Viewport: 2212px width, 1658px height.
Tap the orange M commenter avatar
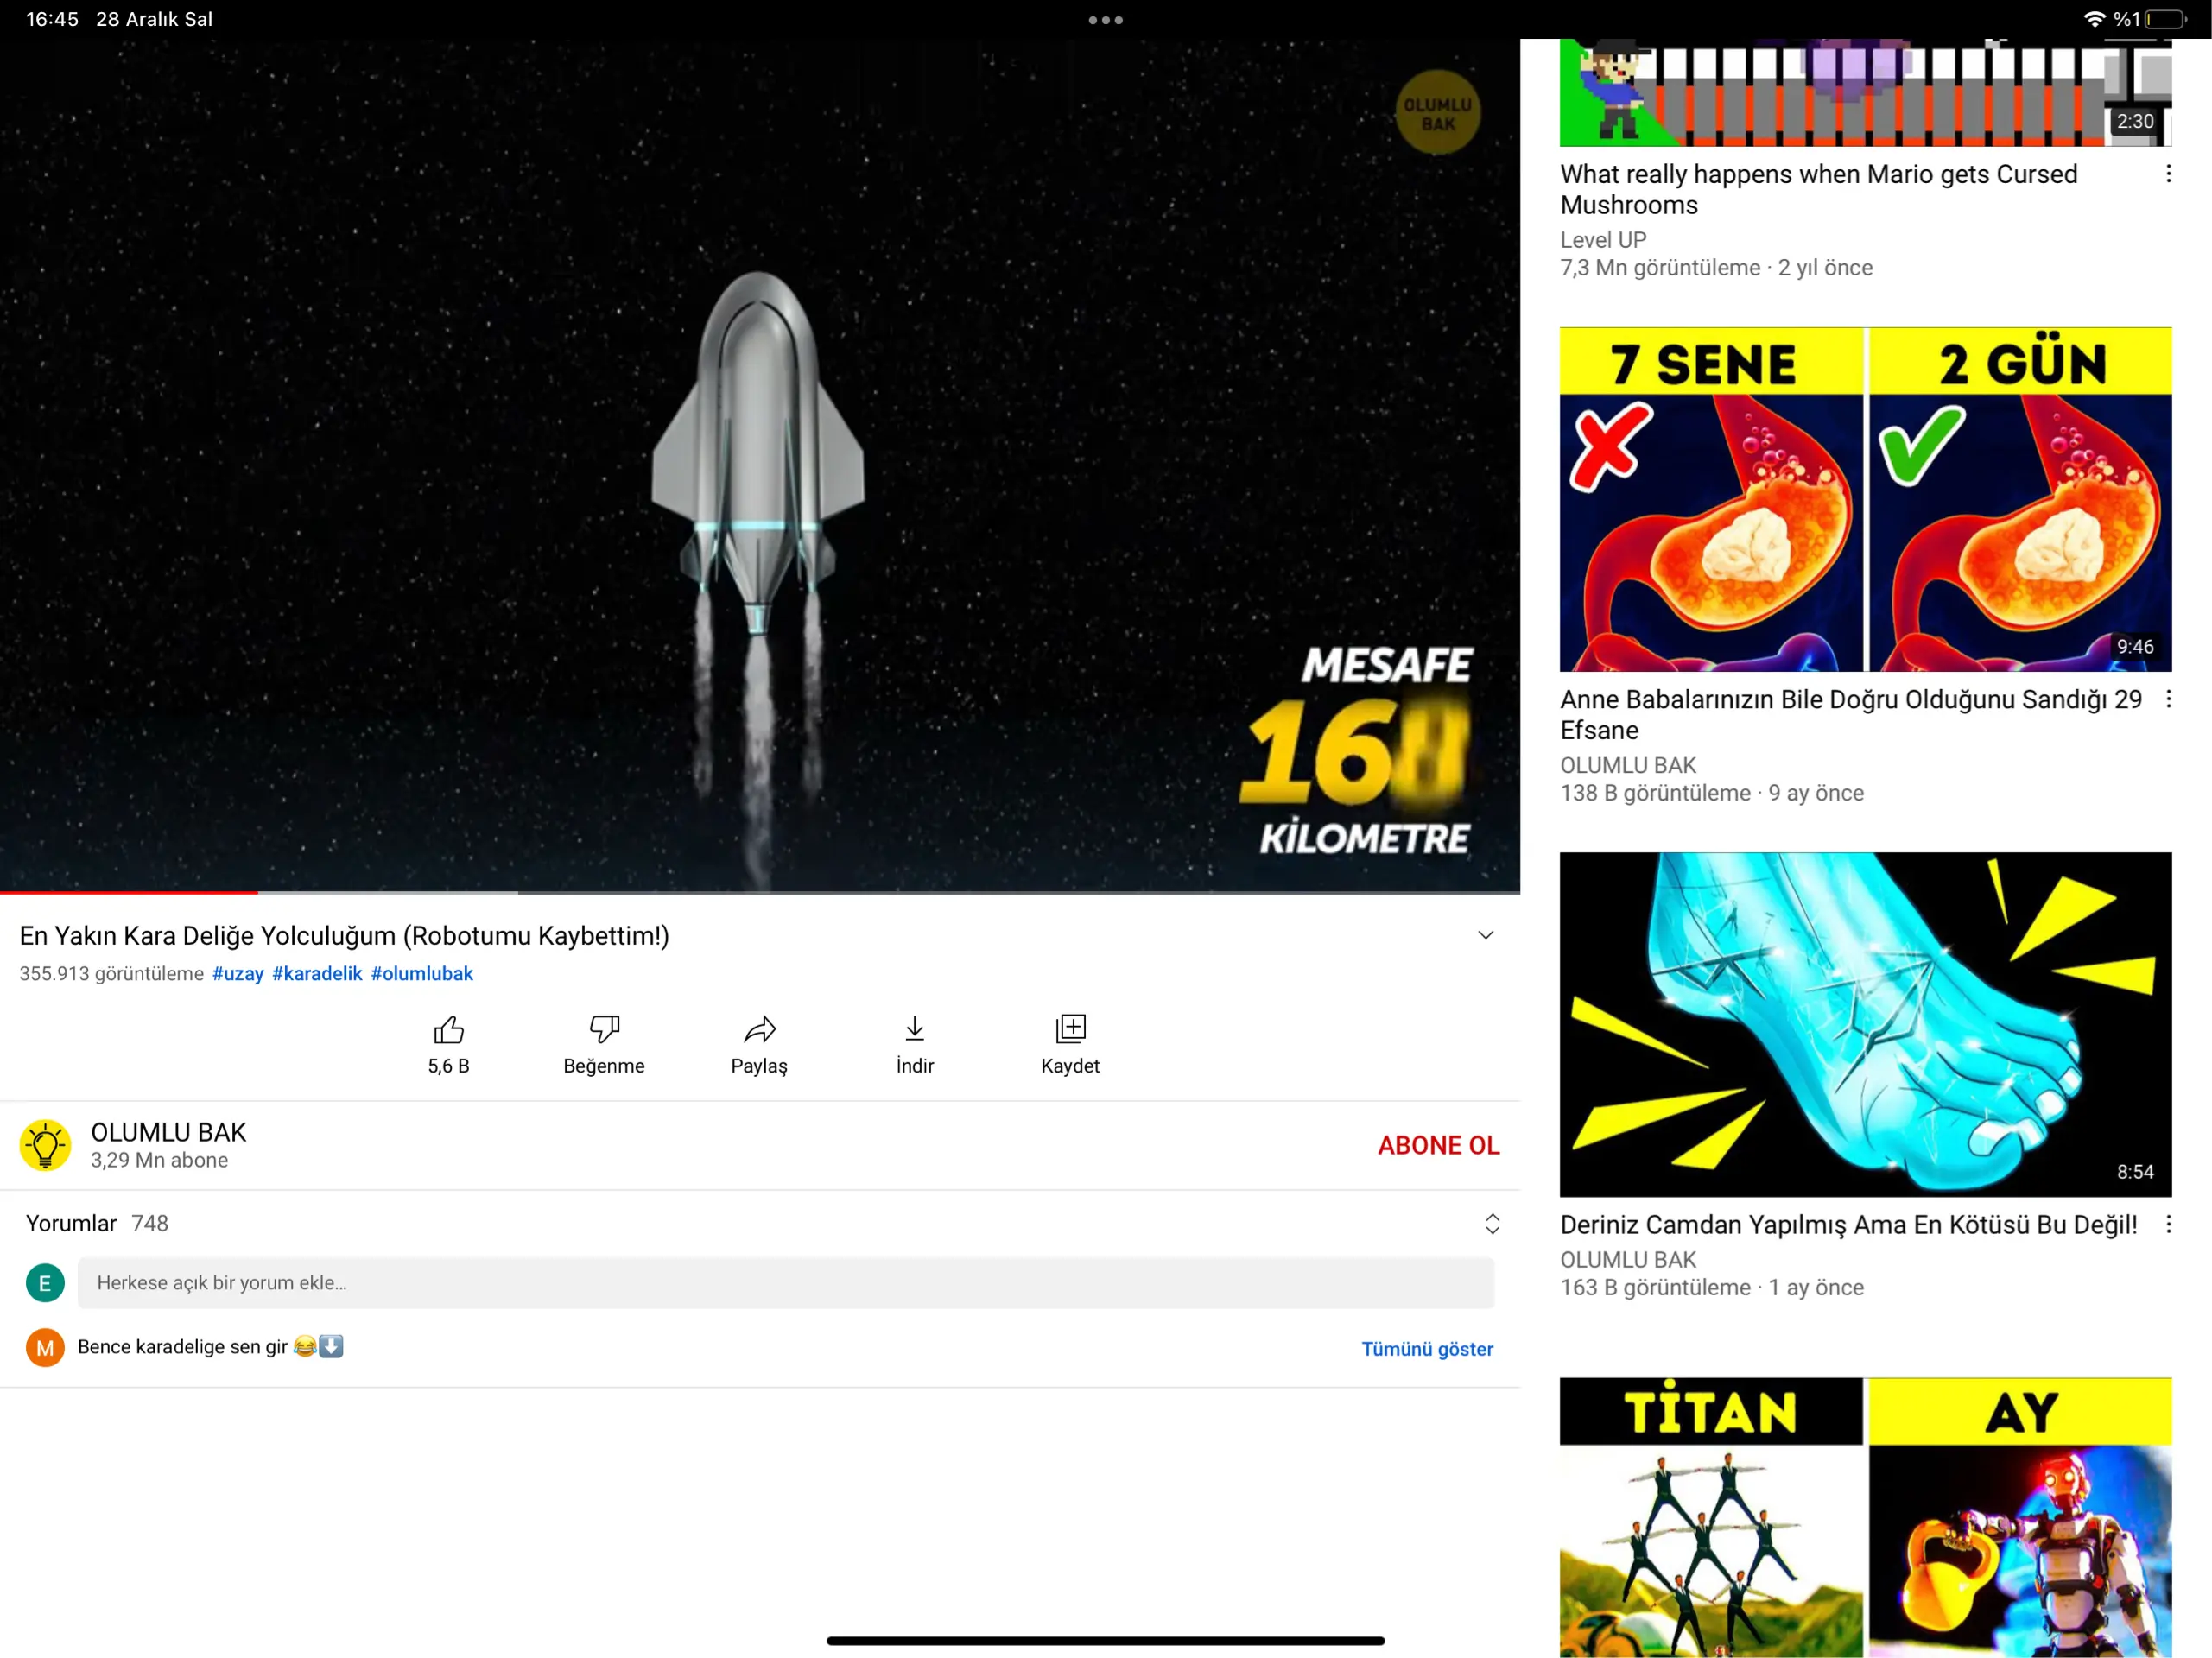[x=45, y=1348]
